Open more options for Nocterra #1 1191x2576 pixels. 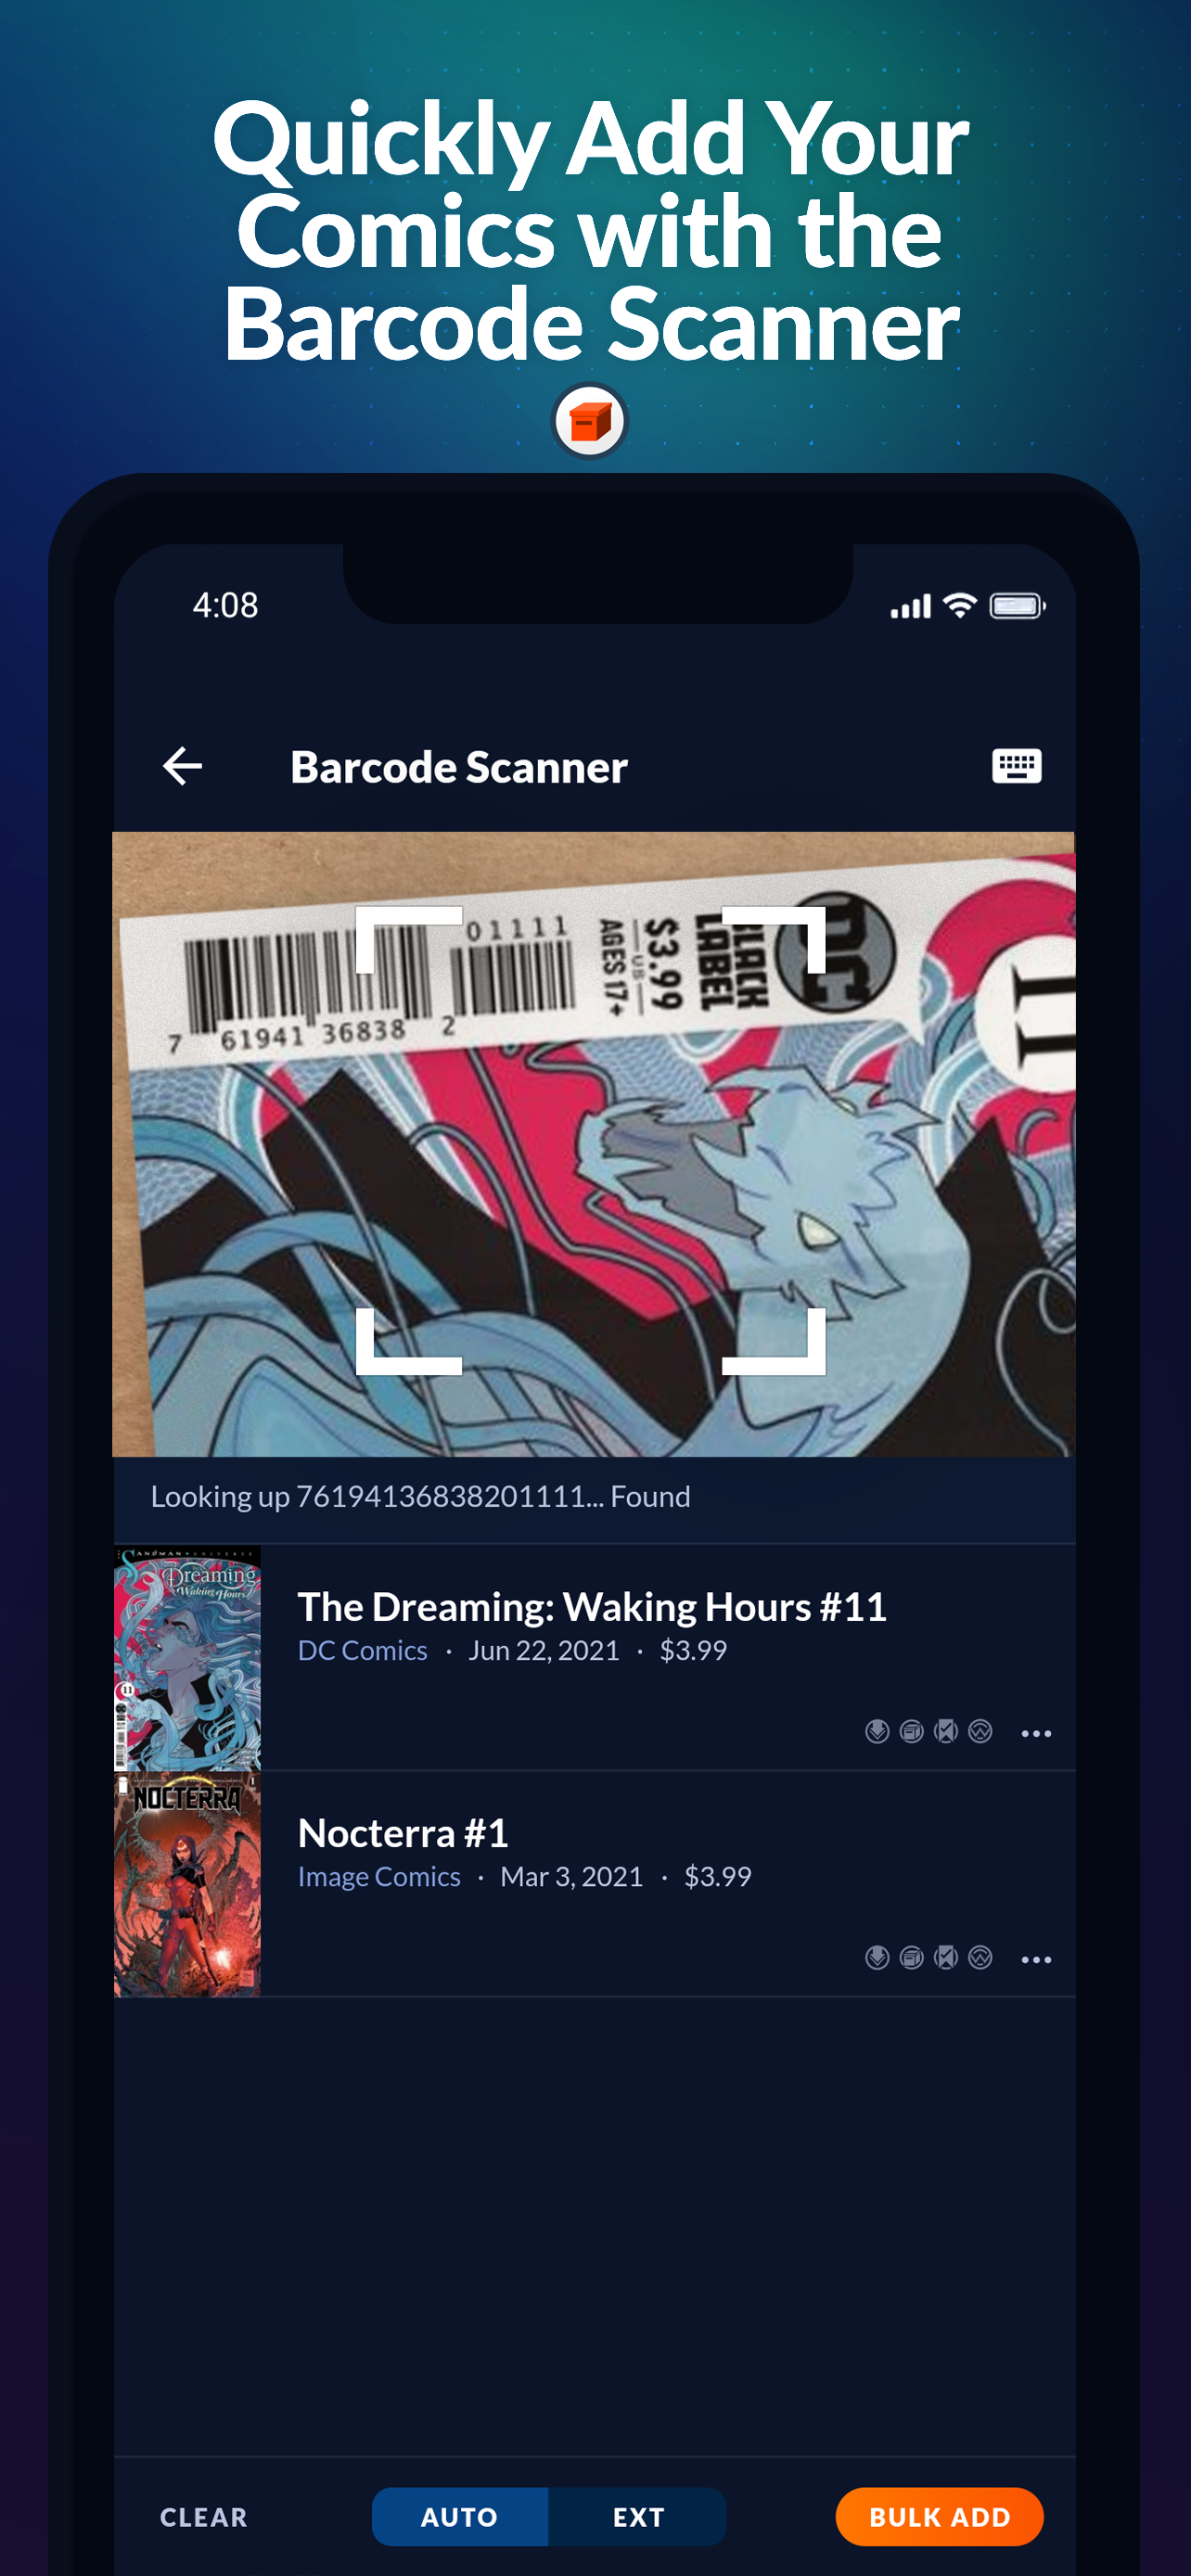1036,1959
